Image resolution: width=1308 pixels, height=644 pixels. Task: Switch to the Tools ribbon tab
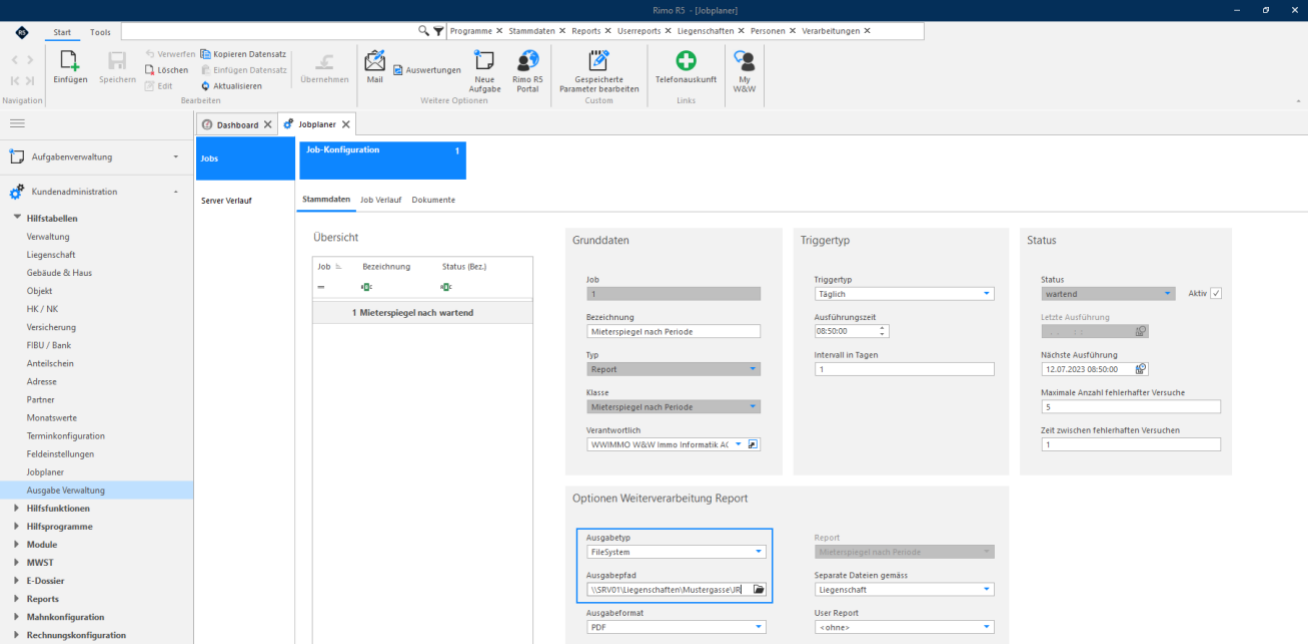100,32
